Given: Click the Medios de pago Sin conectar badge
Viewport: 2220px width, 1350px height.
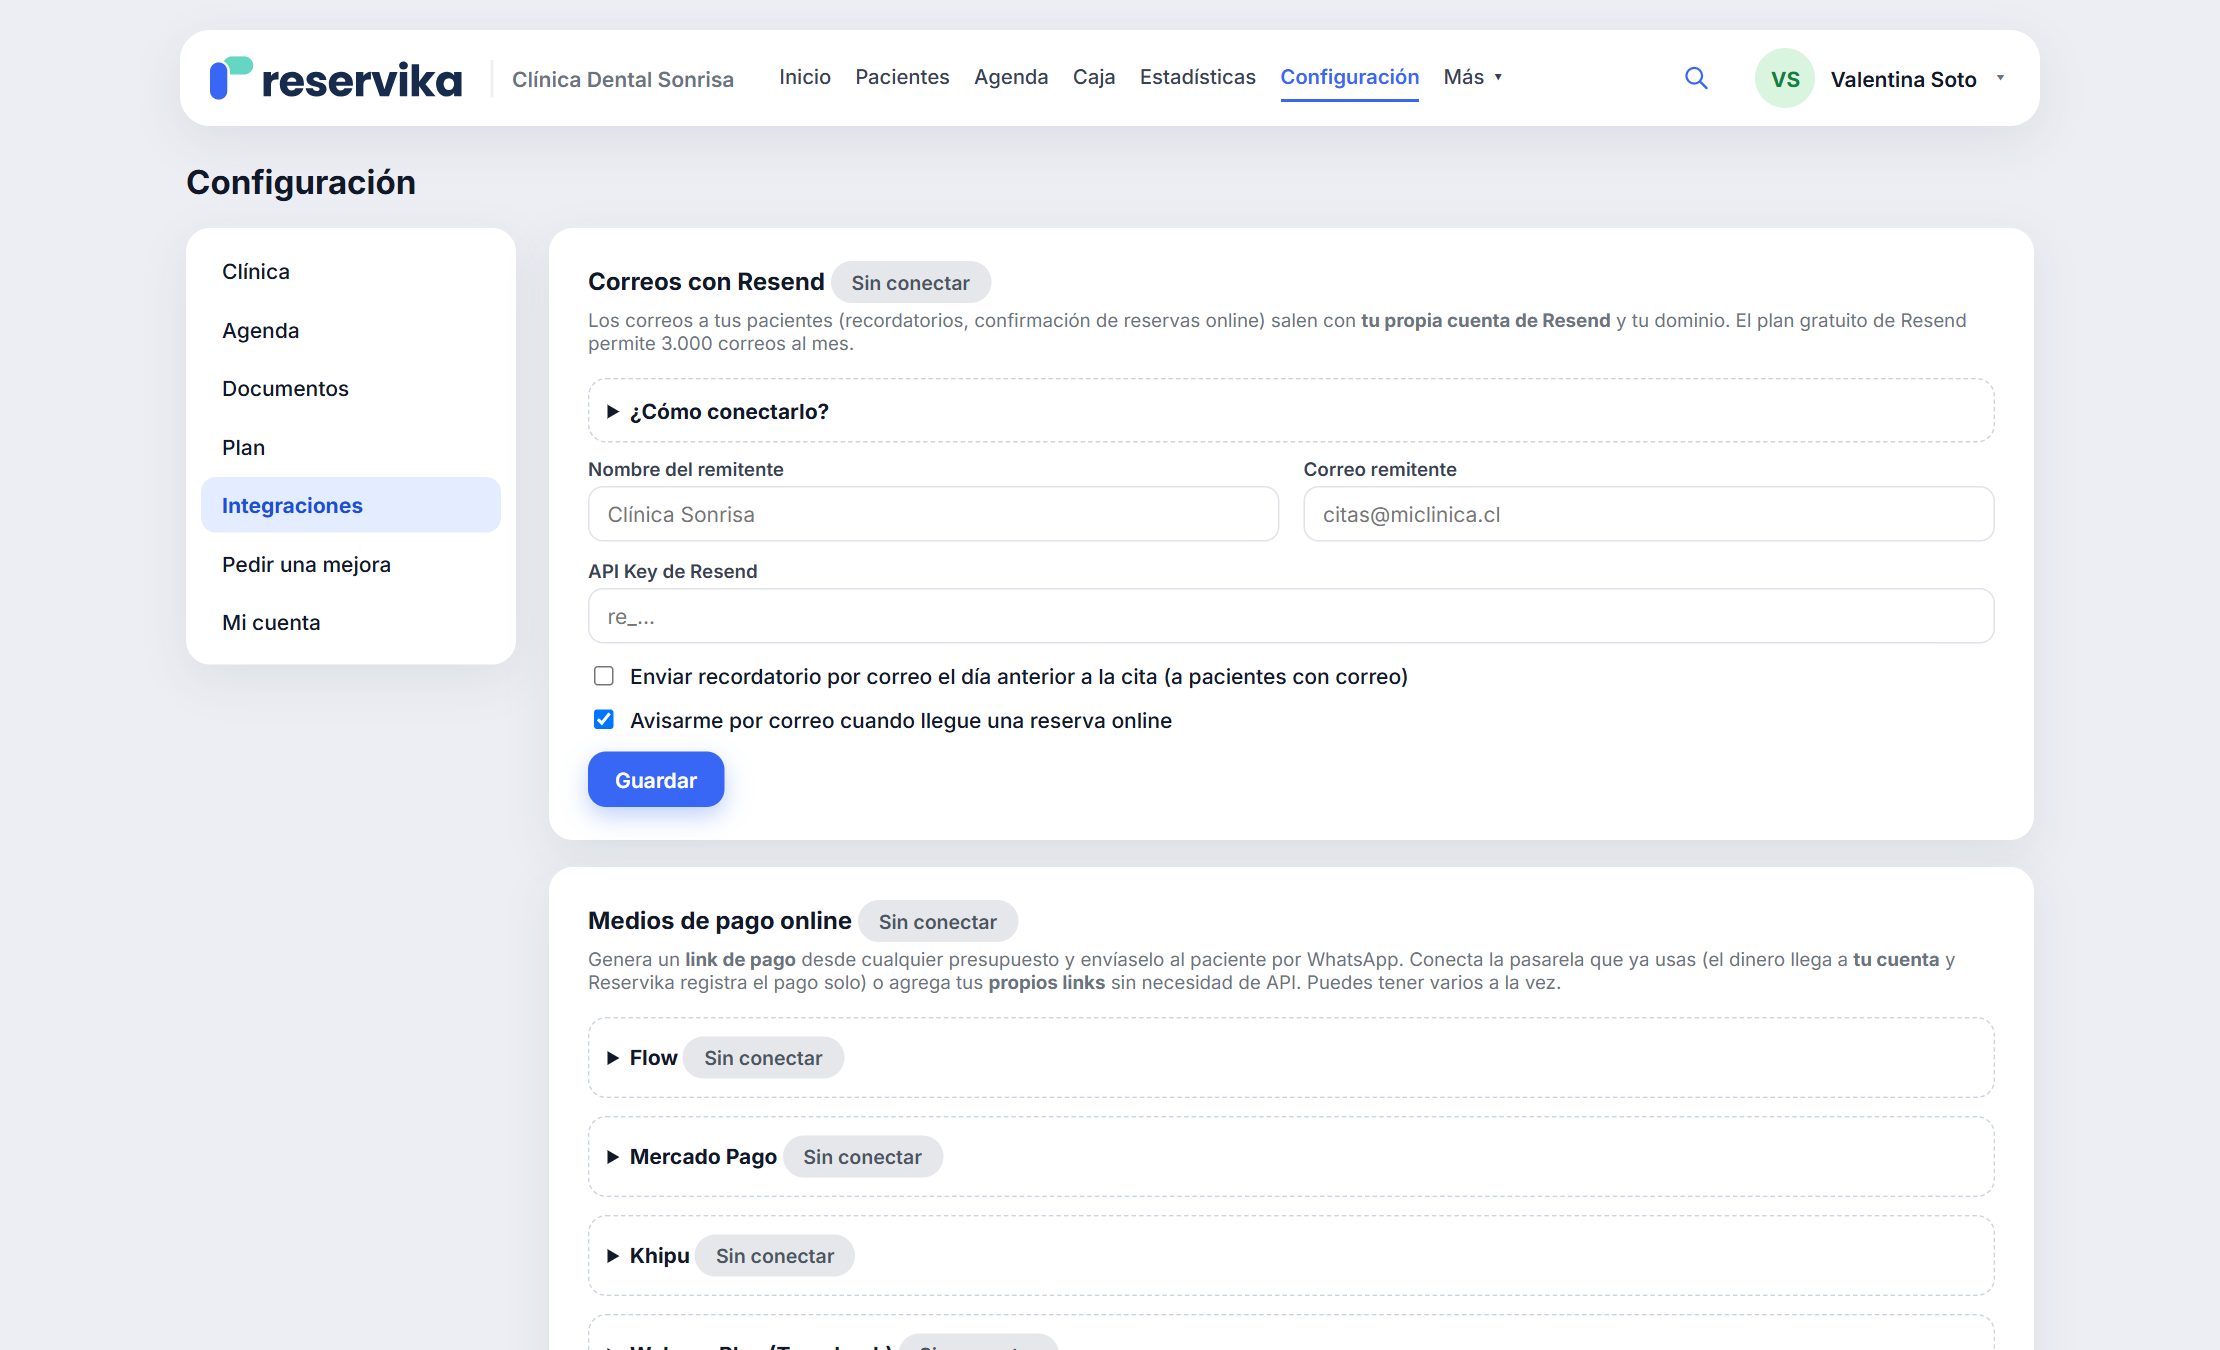Looking at the screenshot, I should tap(938, 922).
